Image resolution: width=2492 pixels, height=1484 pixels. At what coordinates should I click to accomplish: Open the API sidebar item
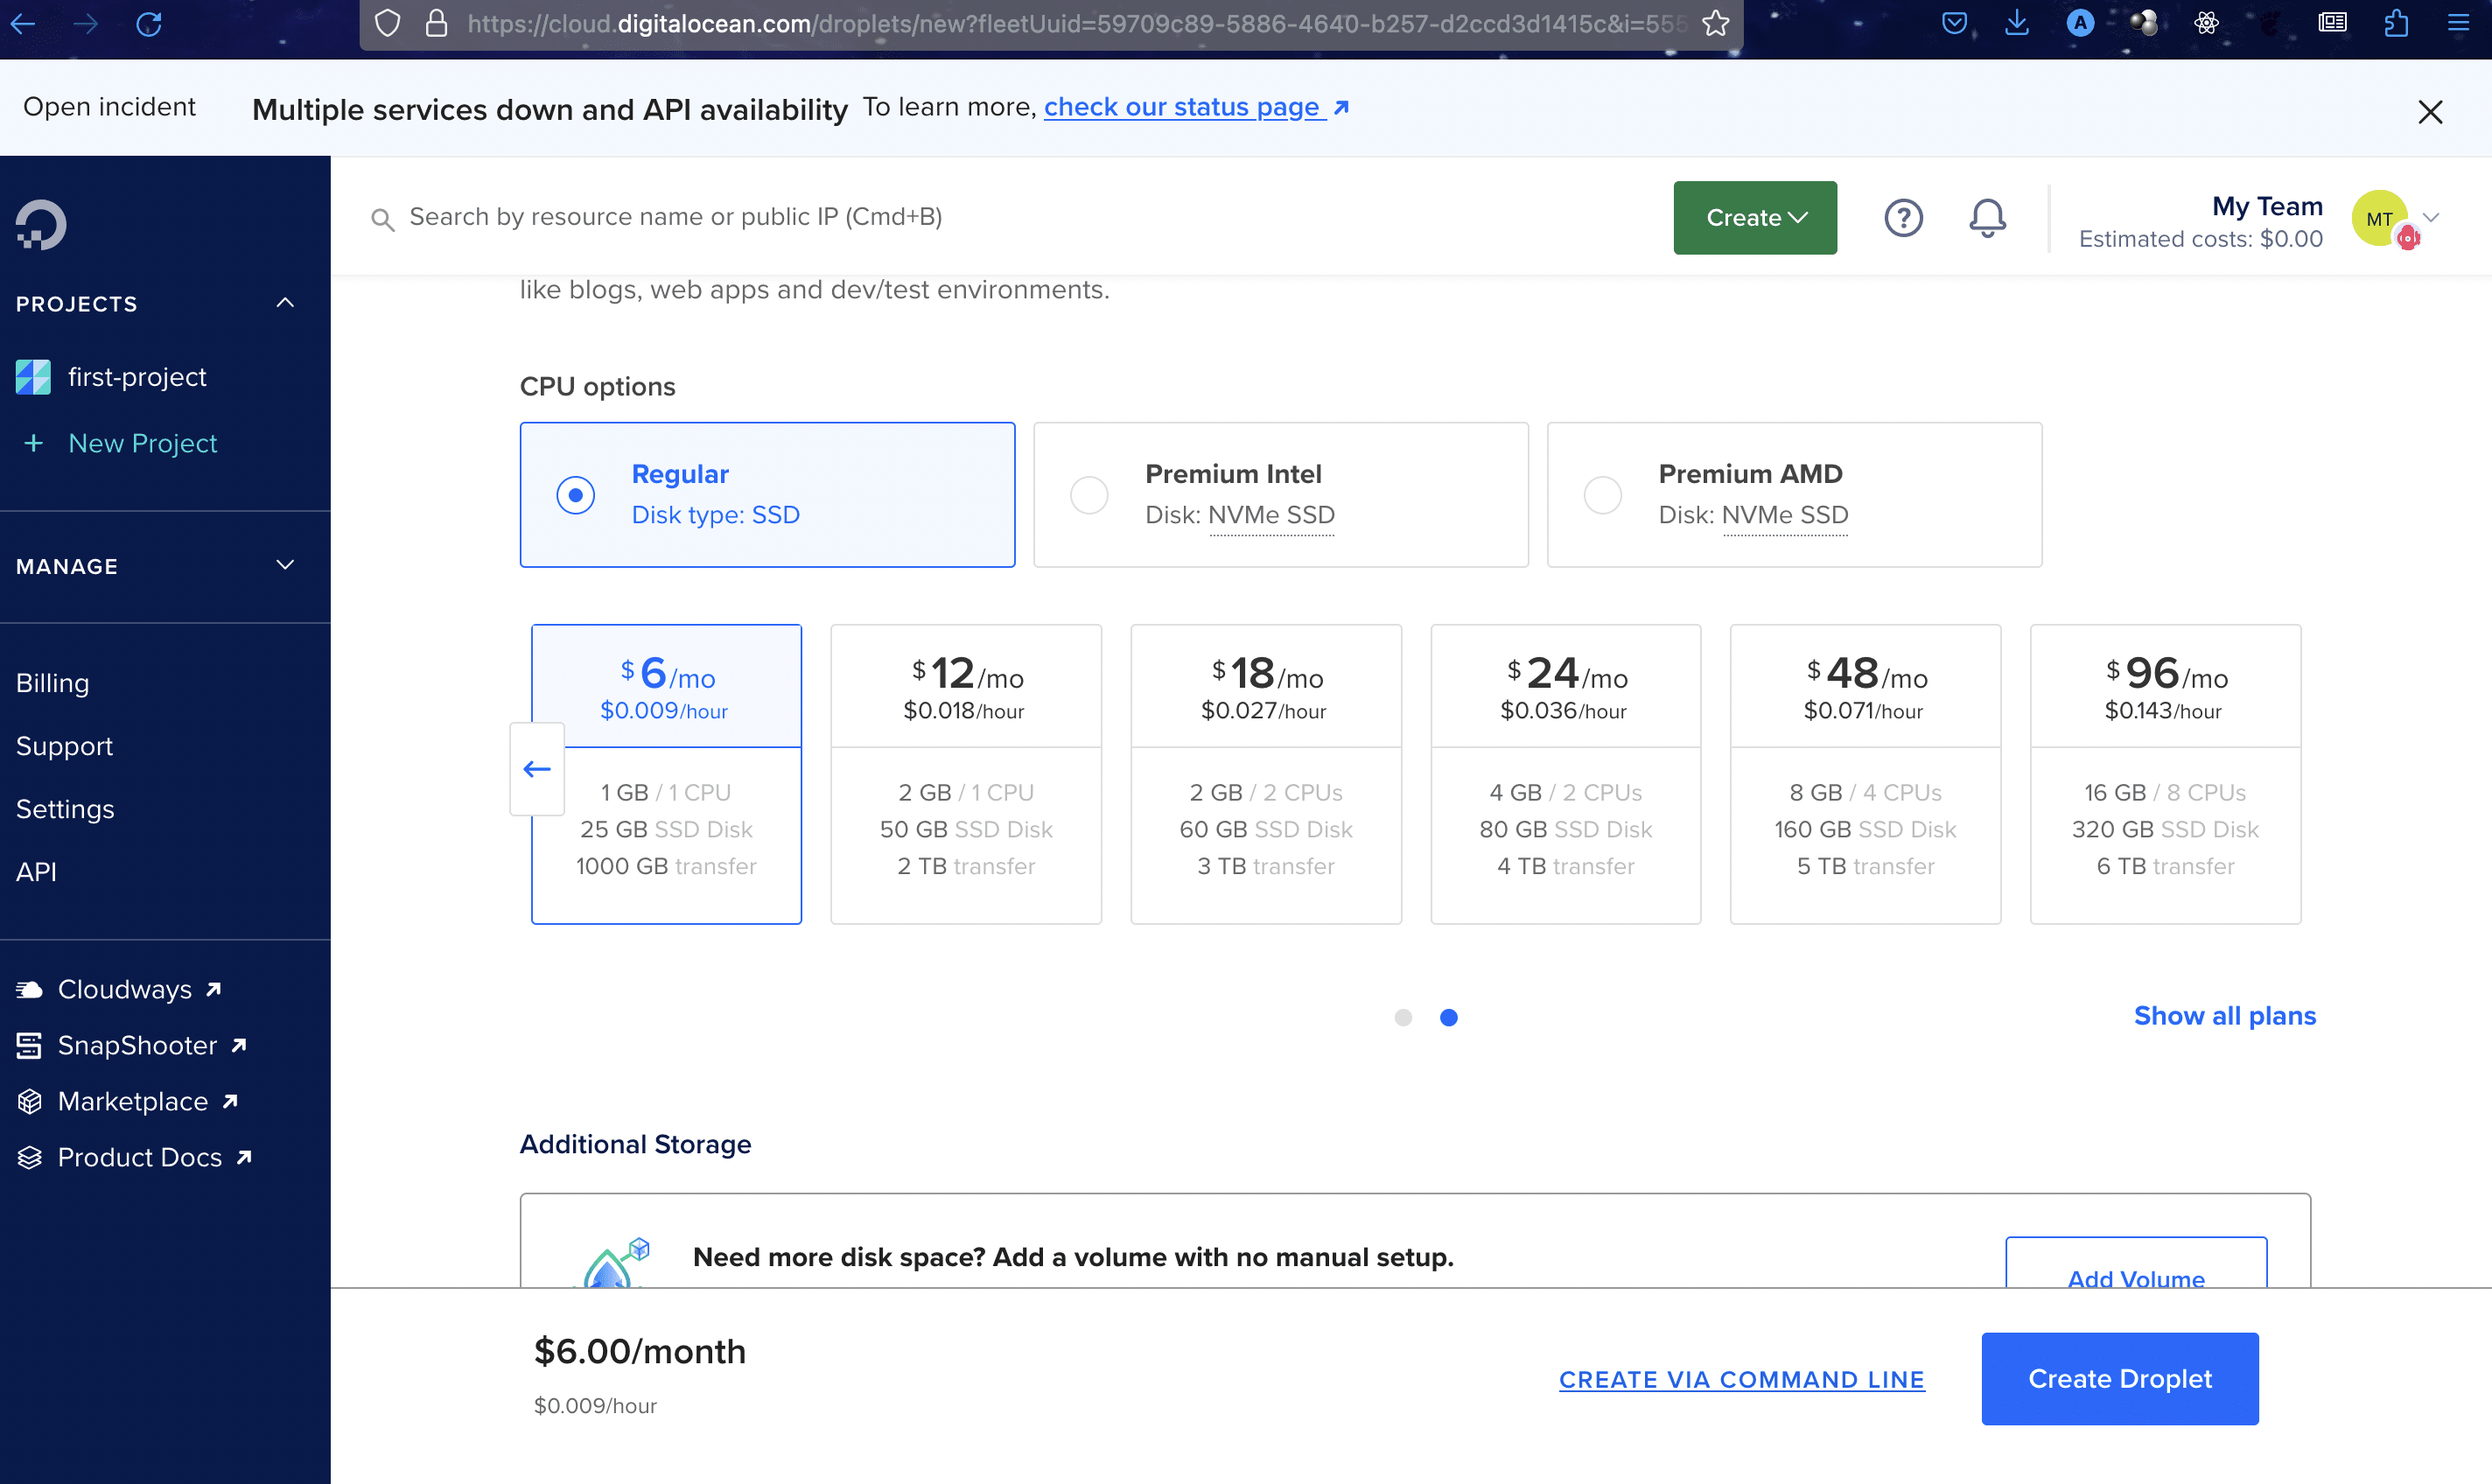pyautogui.click(x=36, y=872)
